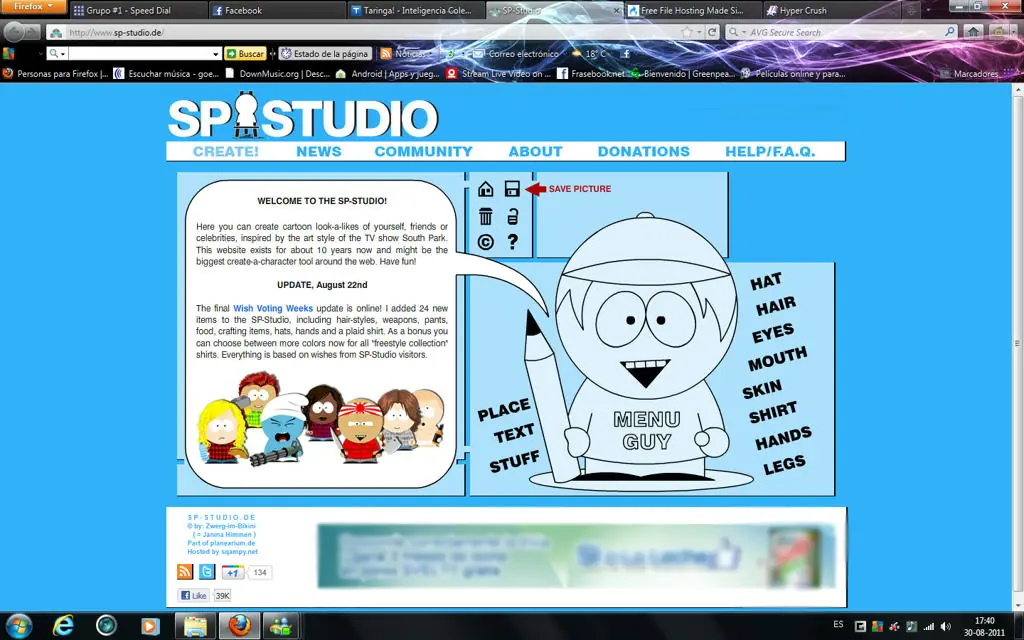Select the SHIRT category
The height and width of the screenshot is (640, 1024).
tap(773, 412)
